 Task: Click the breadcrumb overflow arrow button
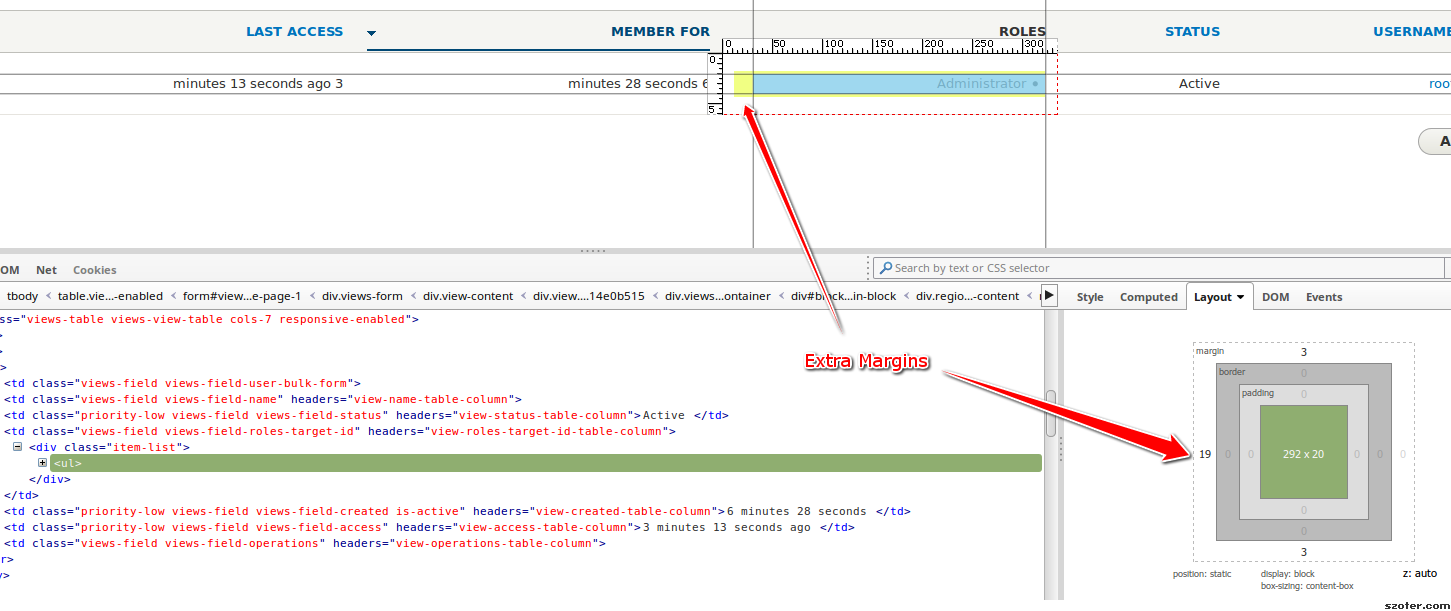coord(1049,296)
